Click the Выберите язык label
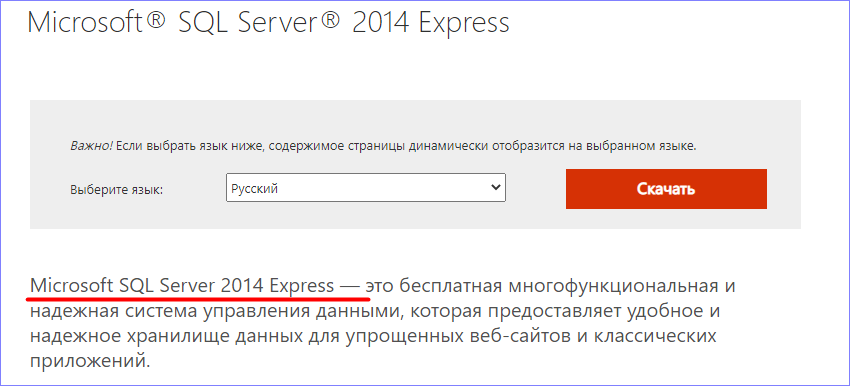 click(x=117, y=190)
